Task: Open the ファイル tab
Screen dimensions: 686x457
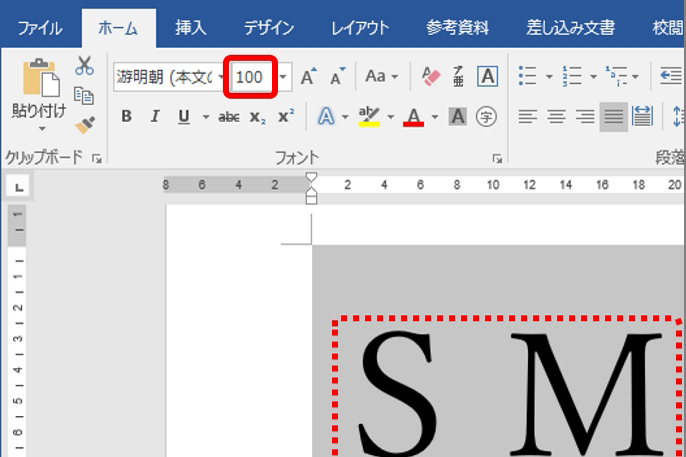Action: pyautogui.click(x=40, y=28)
